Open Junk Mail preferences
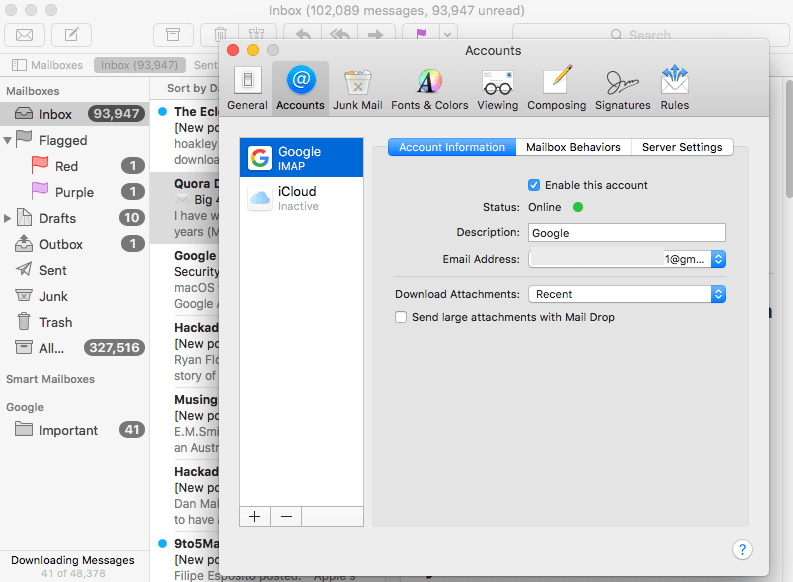This screenshot has width=793, height=582. 357,88
